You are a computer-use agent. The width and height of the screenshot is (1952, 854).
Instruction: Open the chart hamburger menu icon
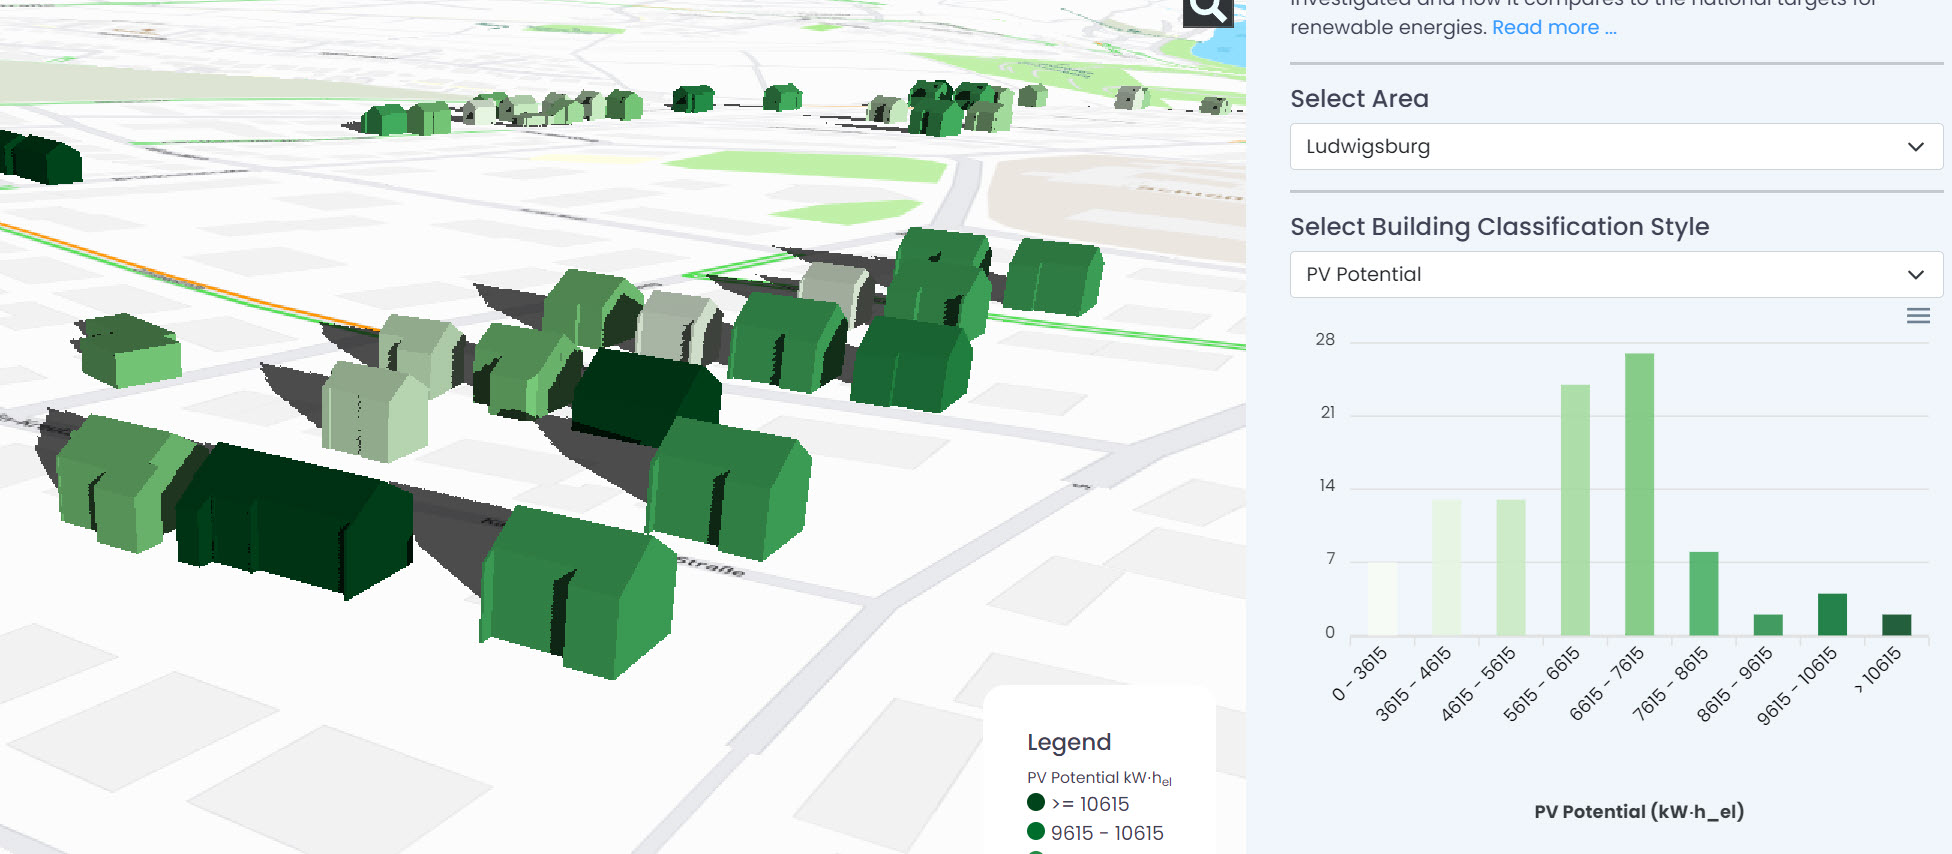coord(1918,316)
